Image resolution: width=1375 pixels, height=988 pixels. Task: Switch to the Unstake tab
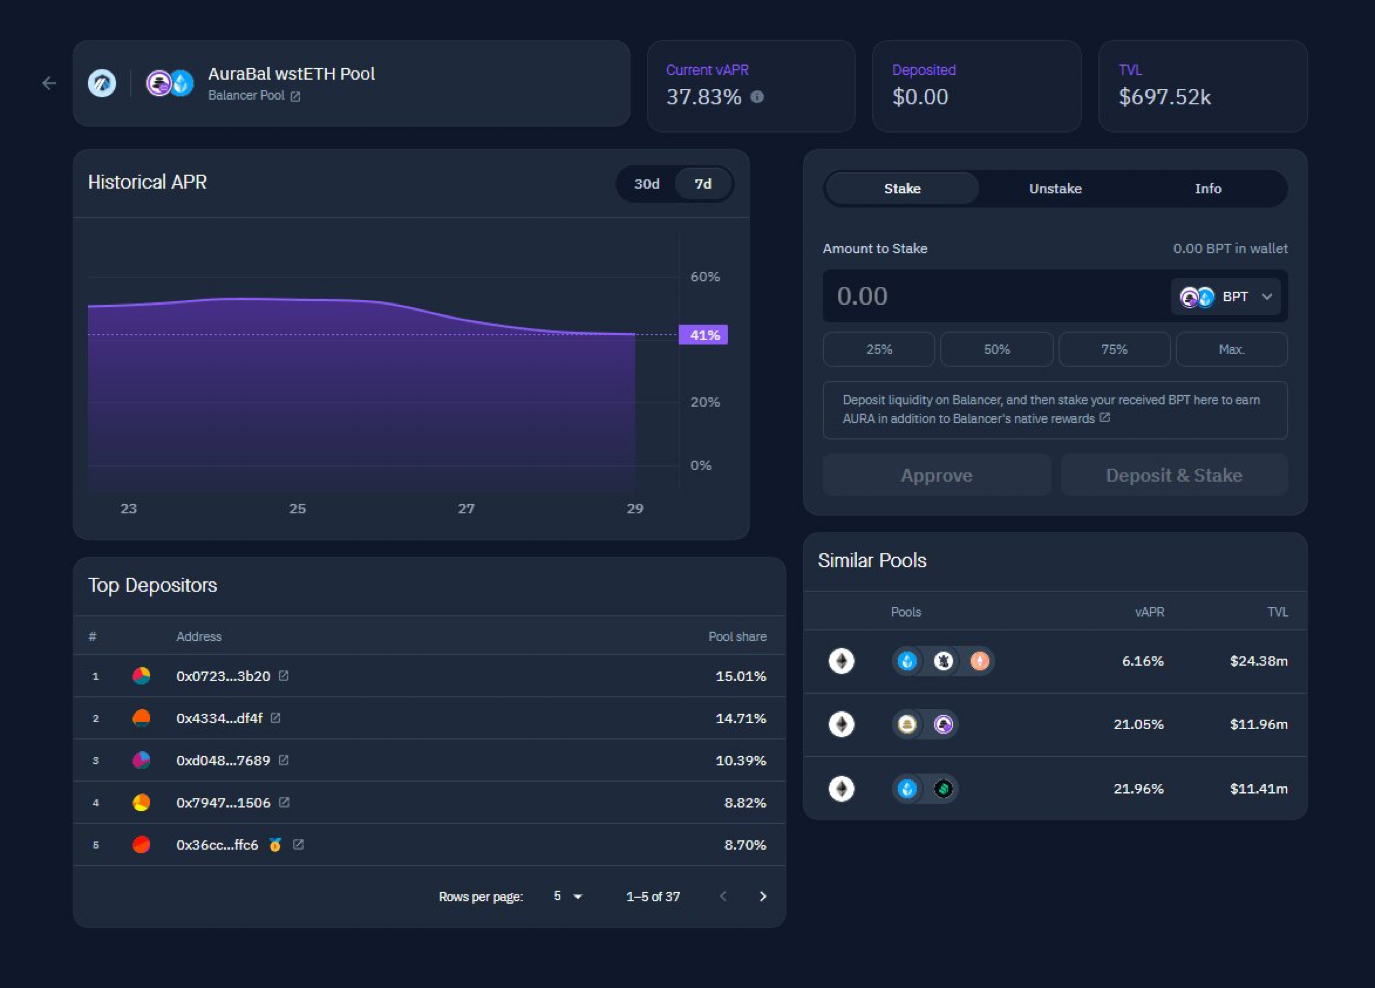[1055, 189]
